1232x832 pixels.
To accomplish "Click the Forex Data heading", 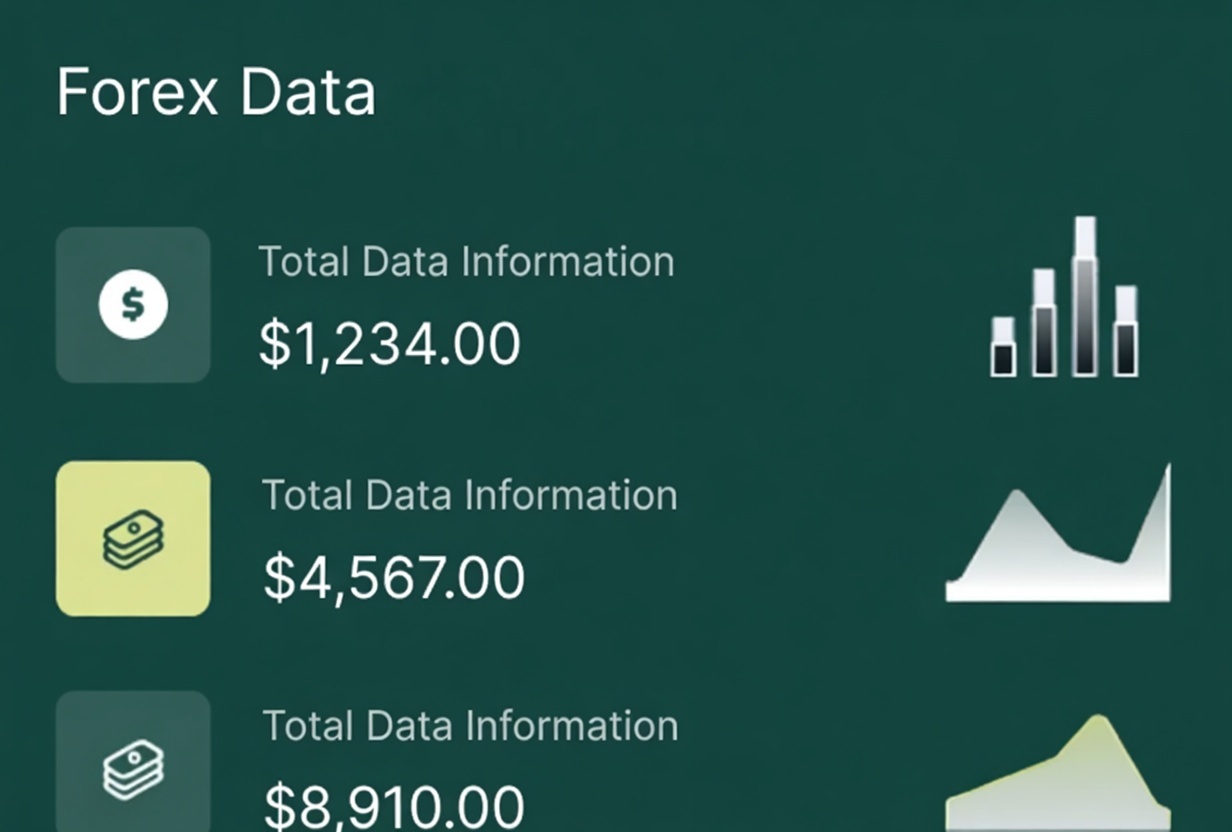I will pos(216,93).
